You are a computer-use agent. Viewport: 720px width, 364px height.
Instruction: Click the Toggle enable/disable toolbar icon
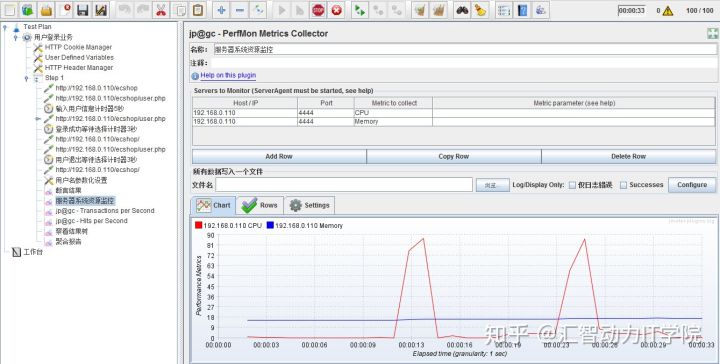[x=259, y=10]
